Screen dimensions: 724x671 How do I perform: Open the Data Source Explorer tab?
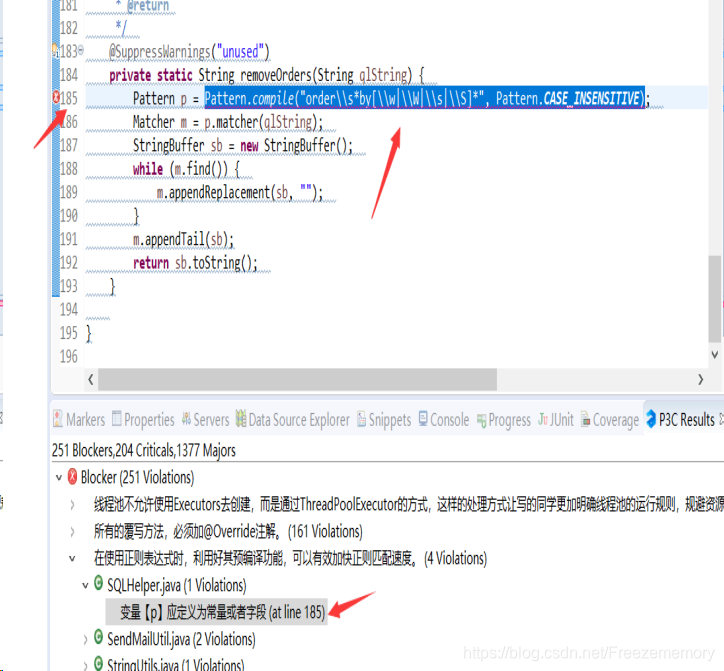pyautogui.click(x=293, y=420)
